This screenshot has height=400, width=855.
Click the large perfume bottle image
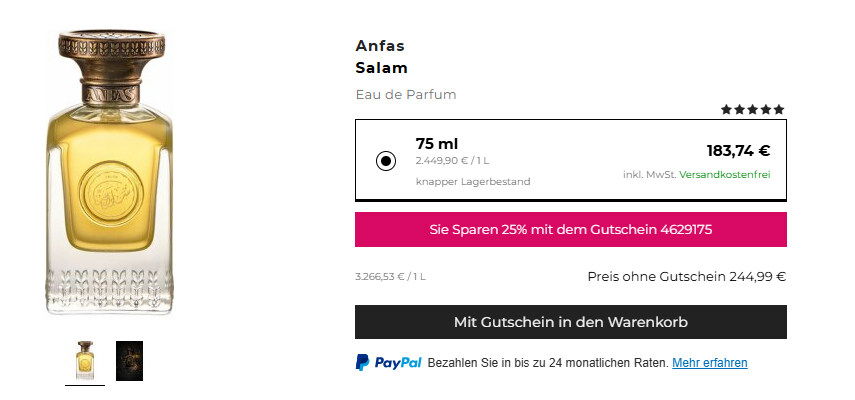click(x=110, y=172)
